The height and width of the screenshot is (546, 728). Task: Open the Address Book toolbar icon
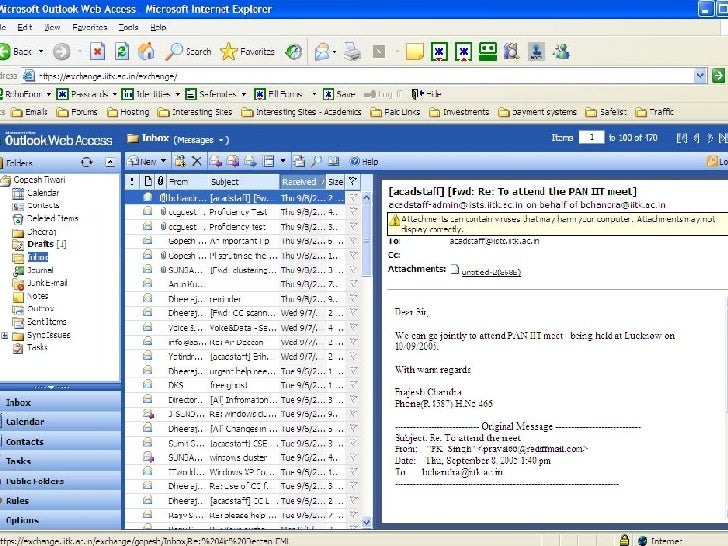click(x=333, y=162)
